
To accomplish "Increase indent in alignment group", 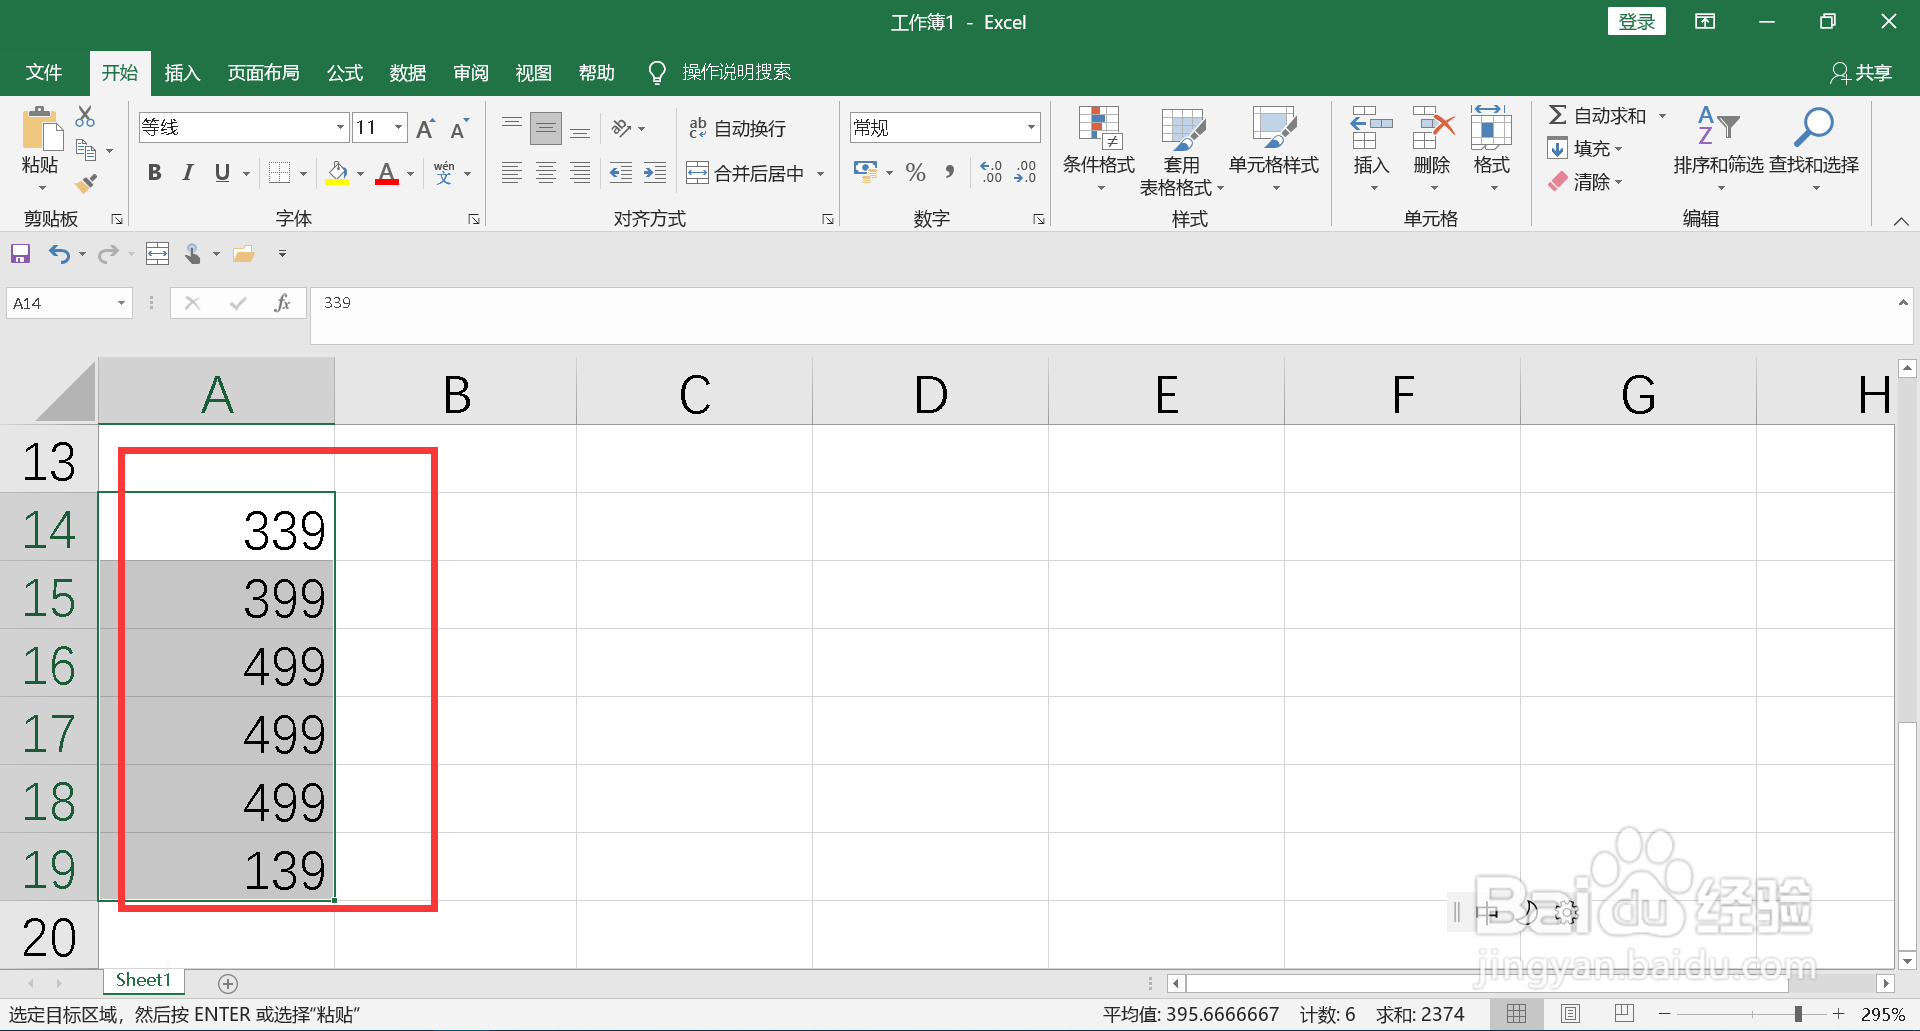I will [655, 173].
